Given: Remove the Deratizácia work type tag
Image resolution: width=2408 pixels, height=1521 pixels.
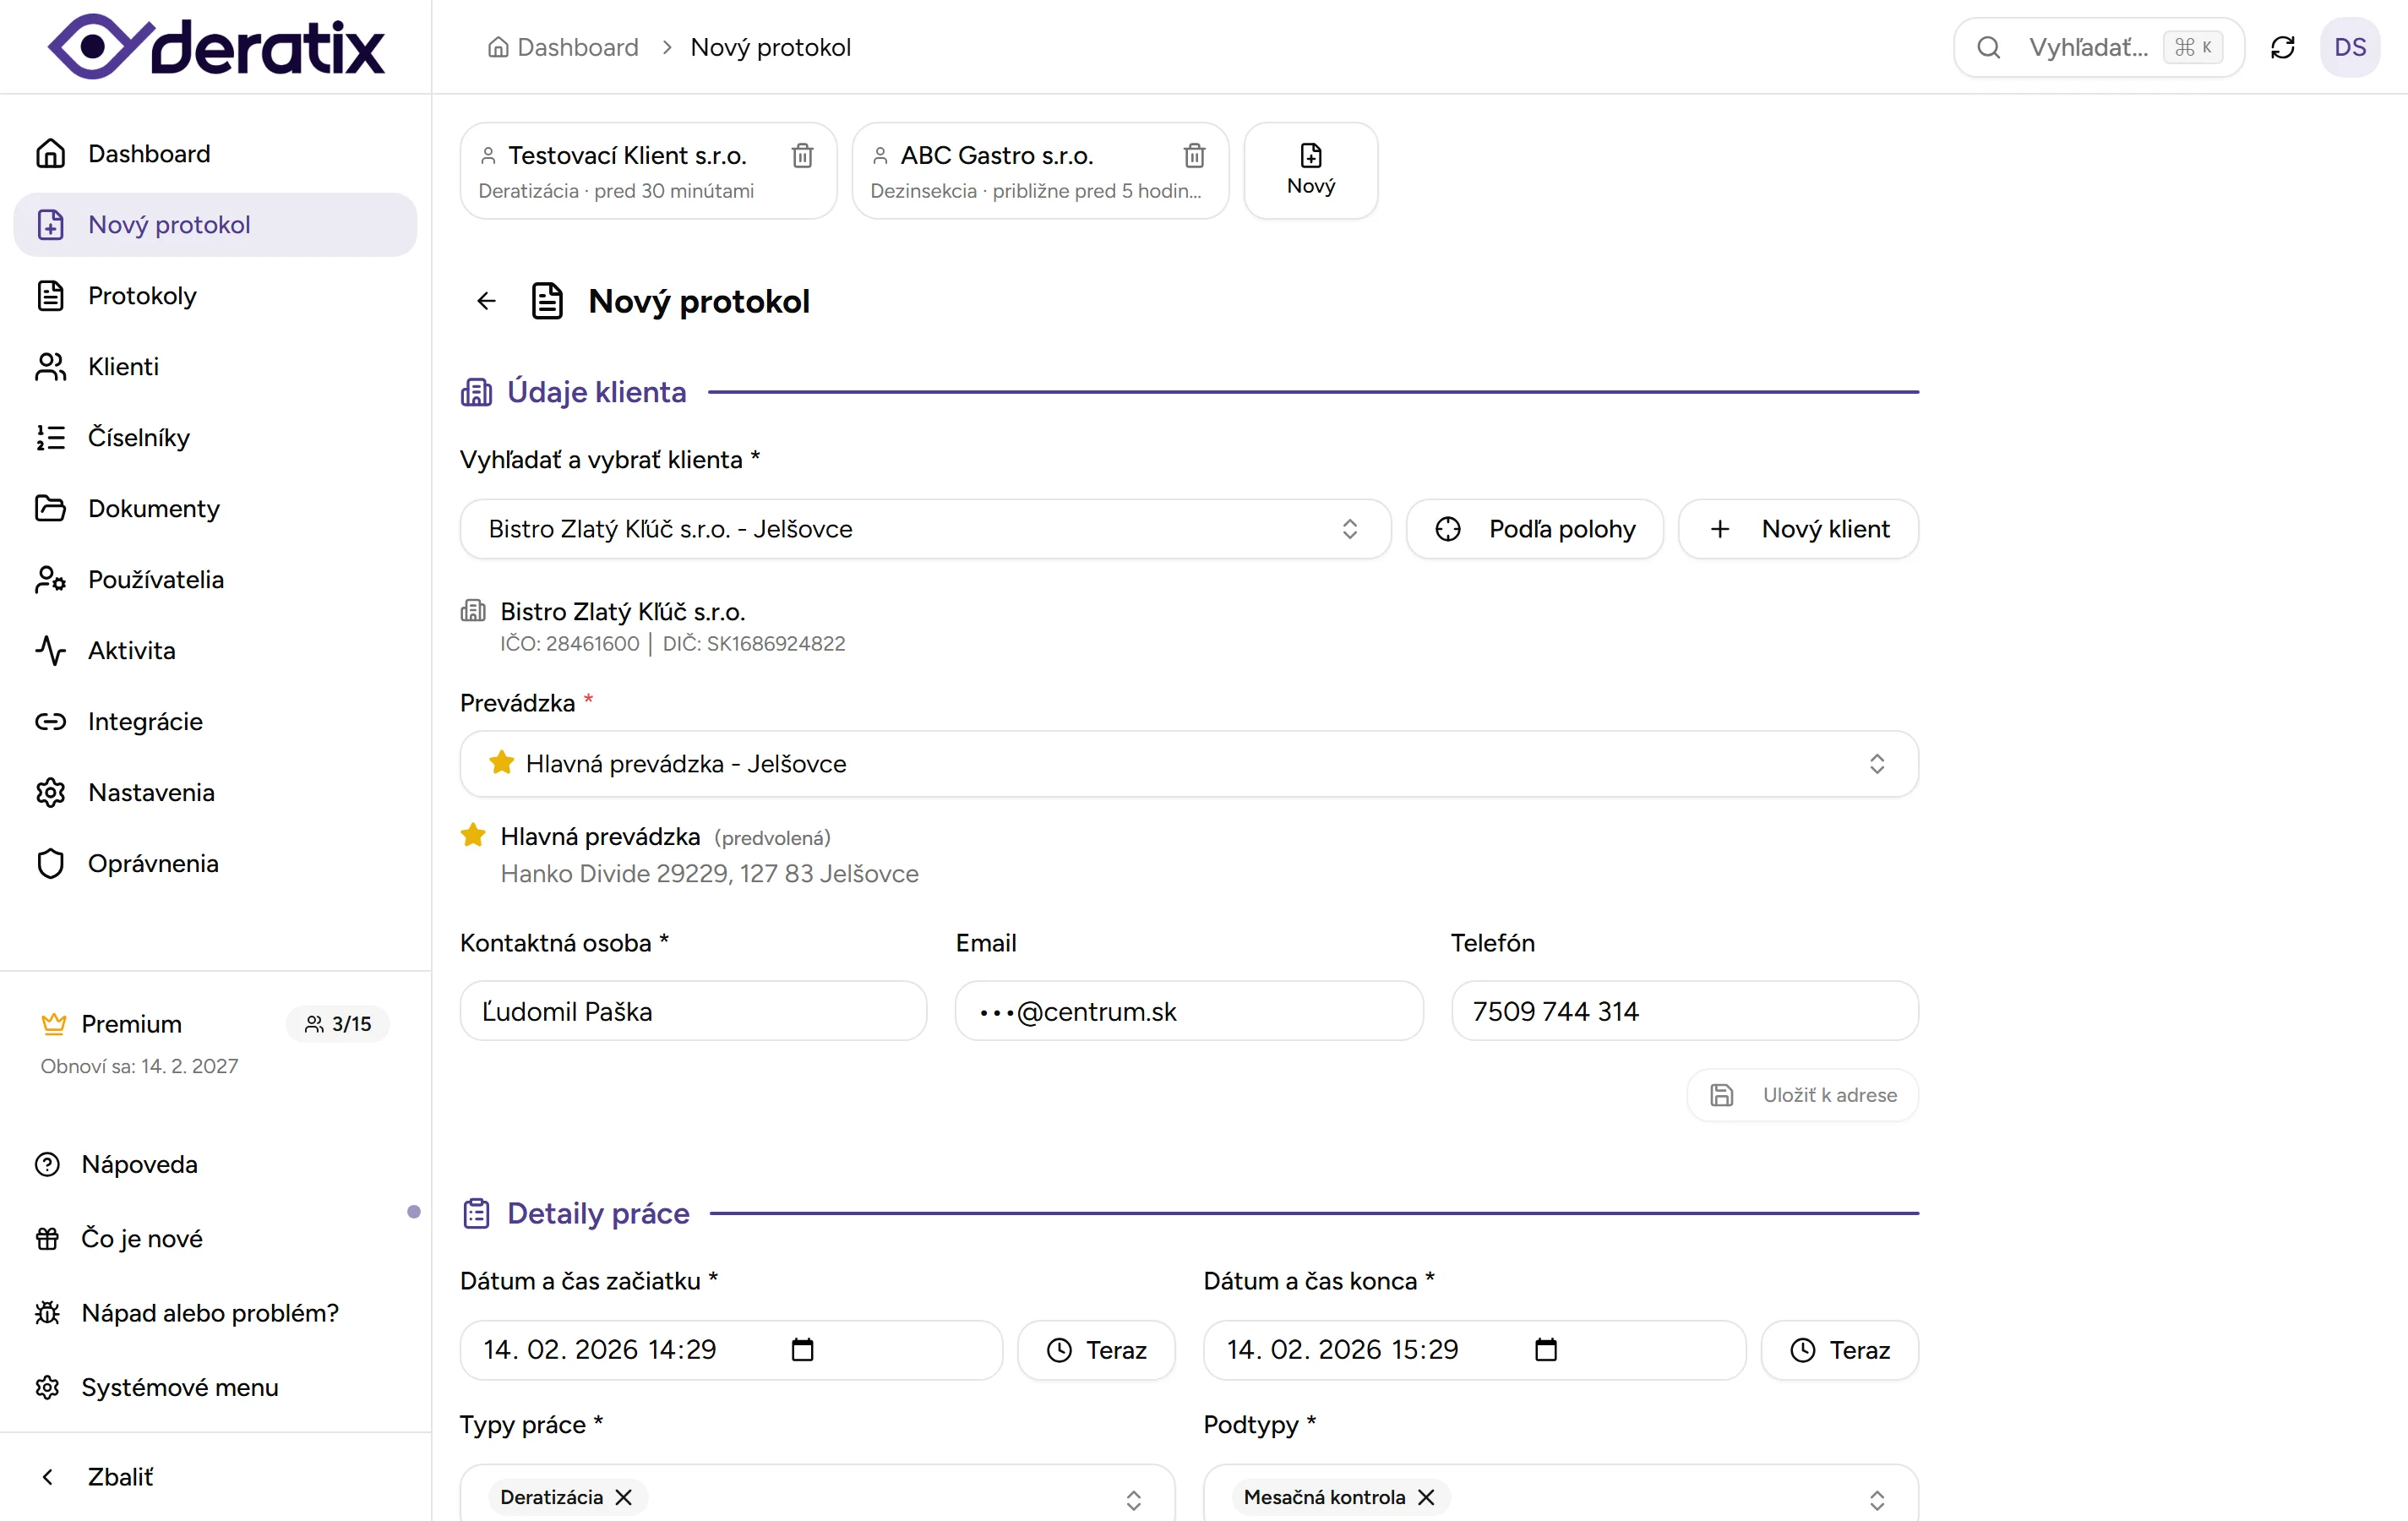Looking at the screenshot, I should [624, 1496].
